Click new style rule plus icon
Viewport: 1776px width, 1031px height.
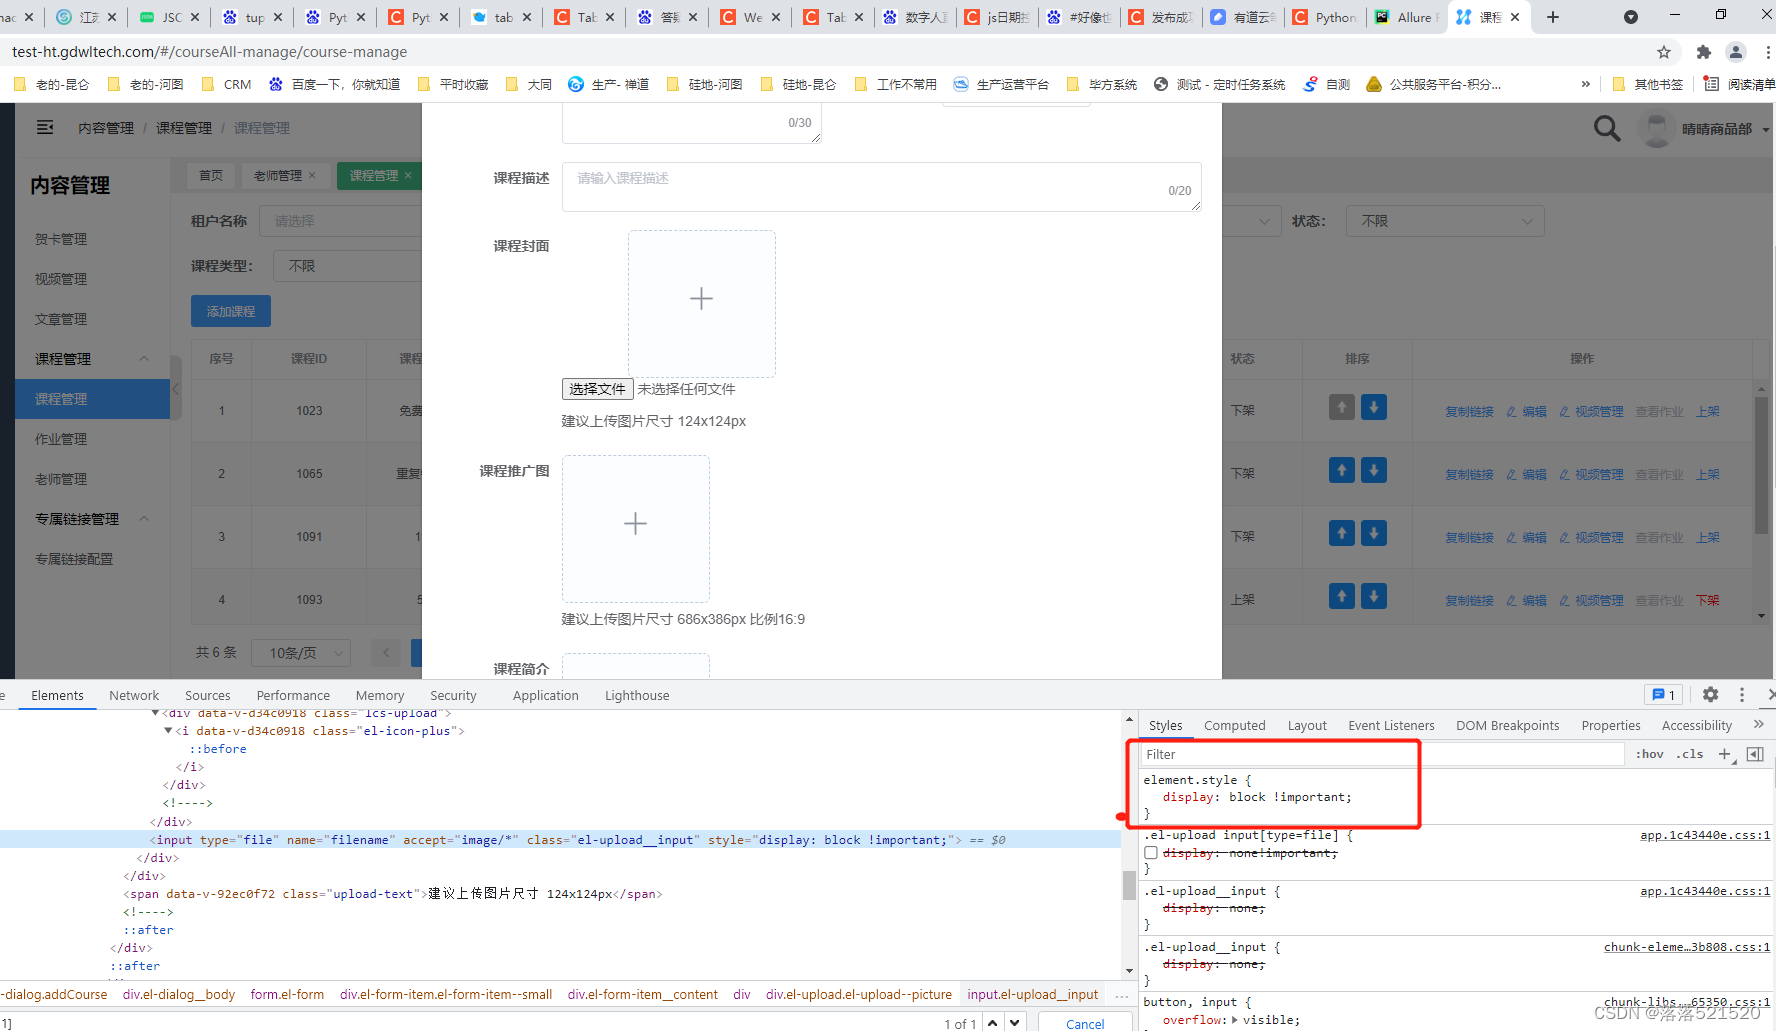(1726, 755)
